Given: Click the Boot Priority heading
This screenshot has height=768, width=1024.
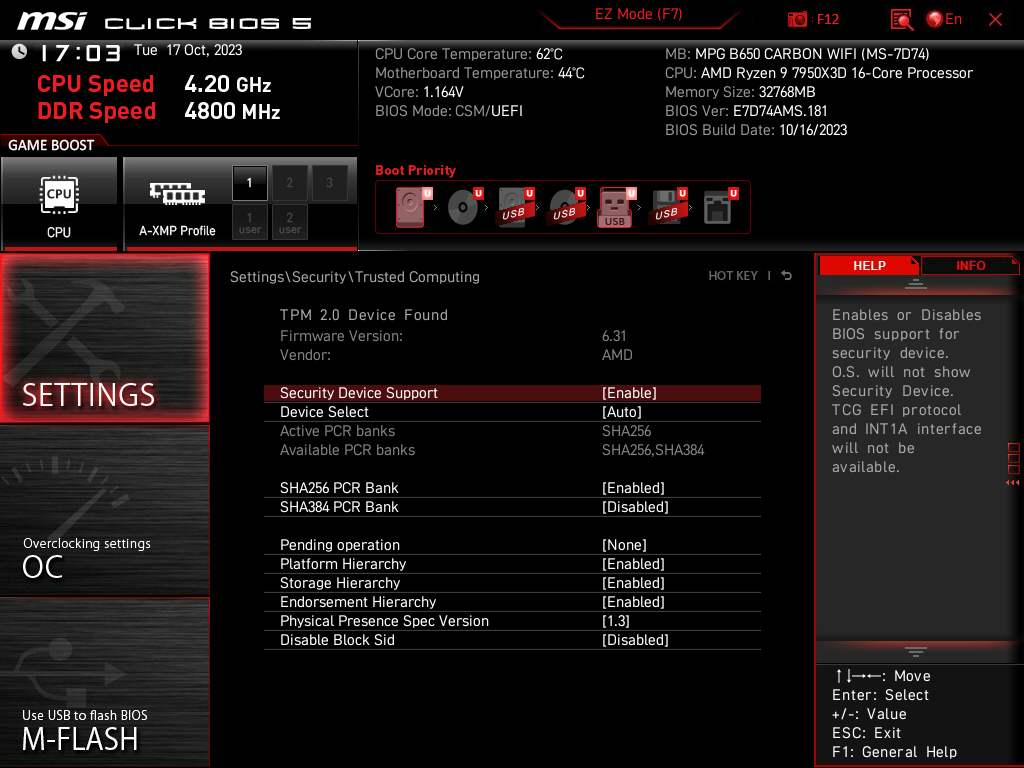Looking at the screenshot, I should click(x=415, y=170).
